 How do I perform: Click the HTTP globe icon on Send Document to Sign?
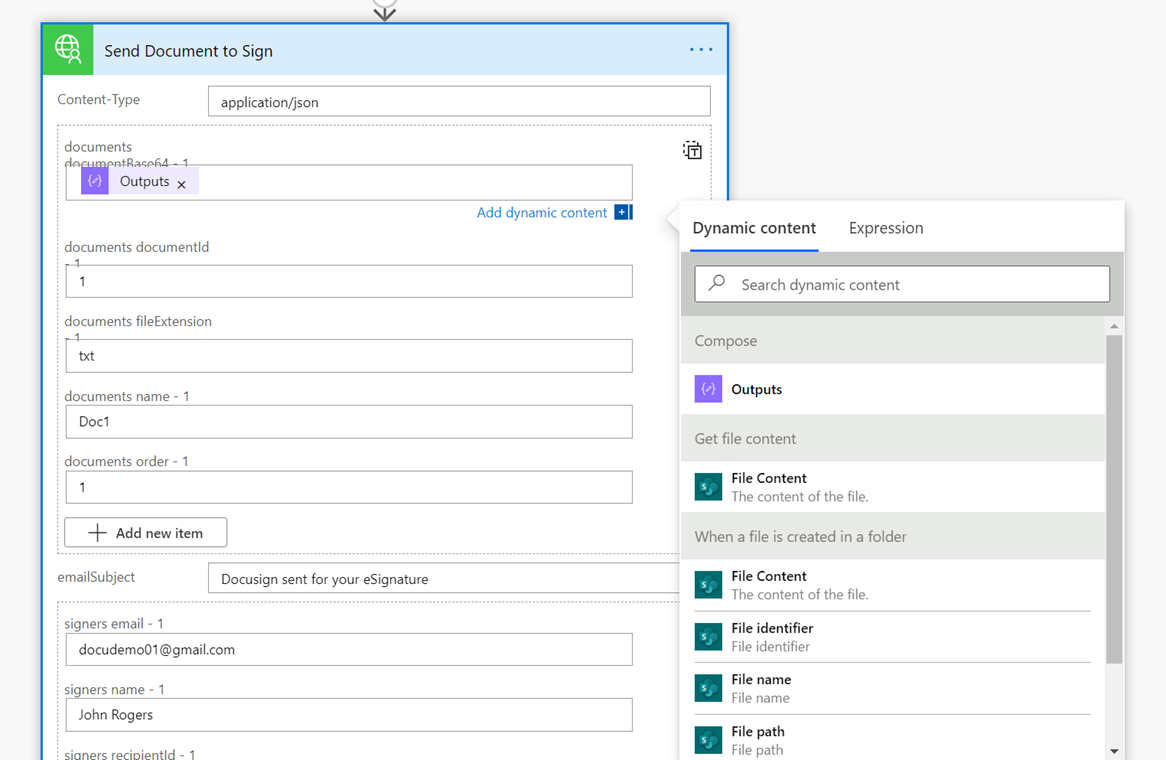(67, 48)
